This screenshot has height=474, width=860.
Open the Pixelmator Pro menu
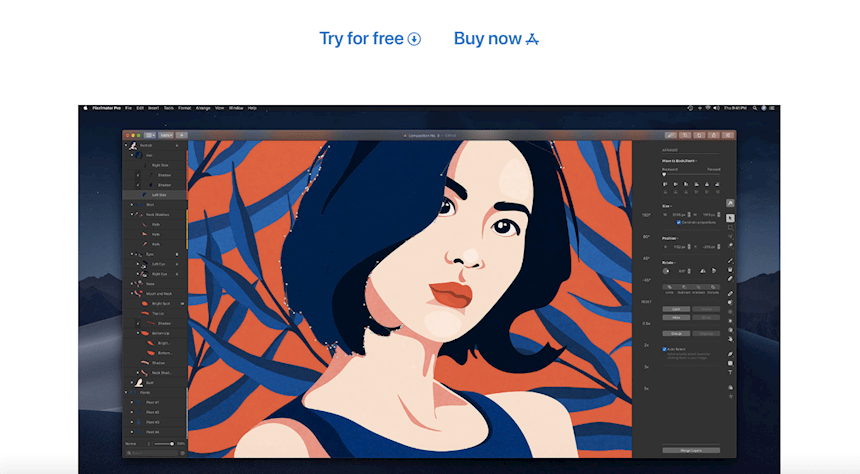[106, 108]
